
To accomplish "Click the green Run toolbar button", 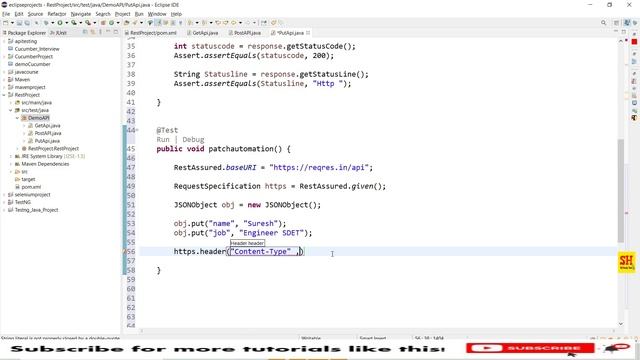I will coord(60,23).
